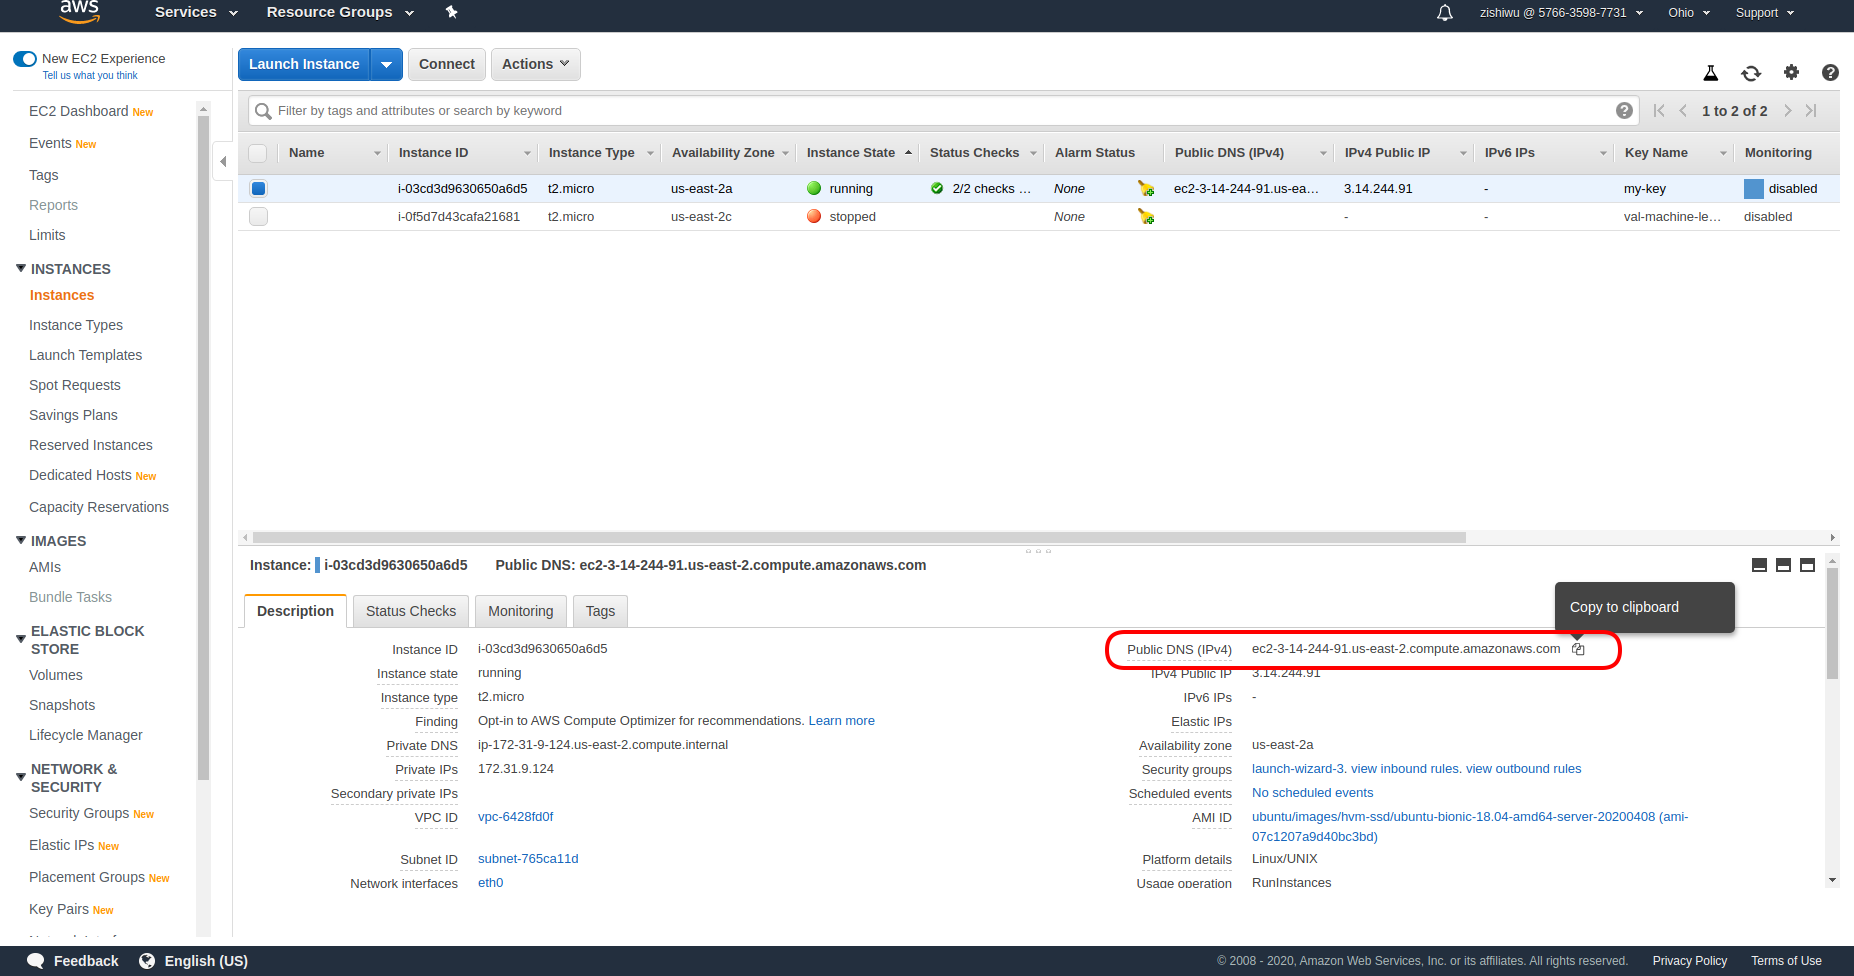1854x976 pixels.
Task: Set details pane to half height
Action: [x=1783, y=565]
